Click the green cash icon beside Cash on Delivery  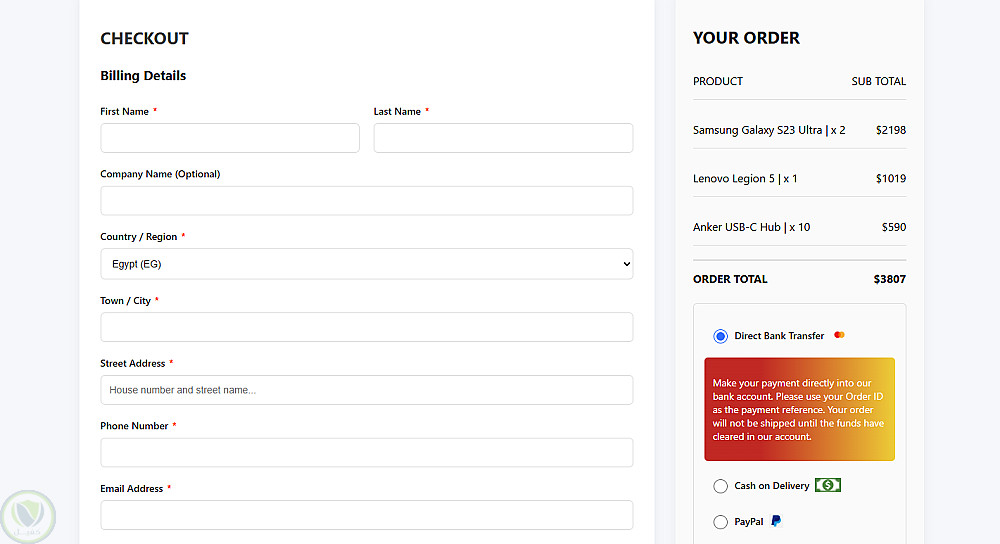(828, 485)
